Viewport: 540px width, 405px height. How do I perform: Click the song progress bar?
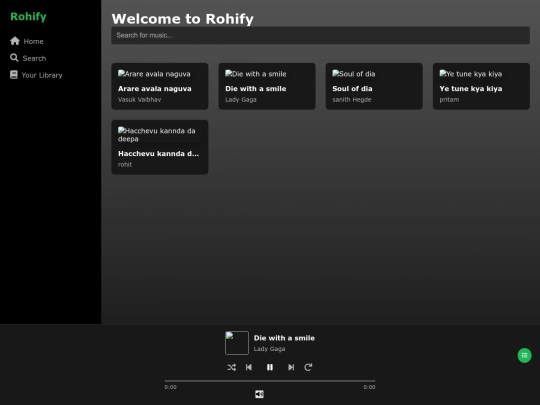[270, 381]
